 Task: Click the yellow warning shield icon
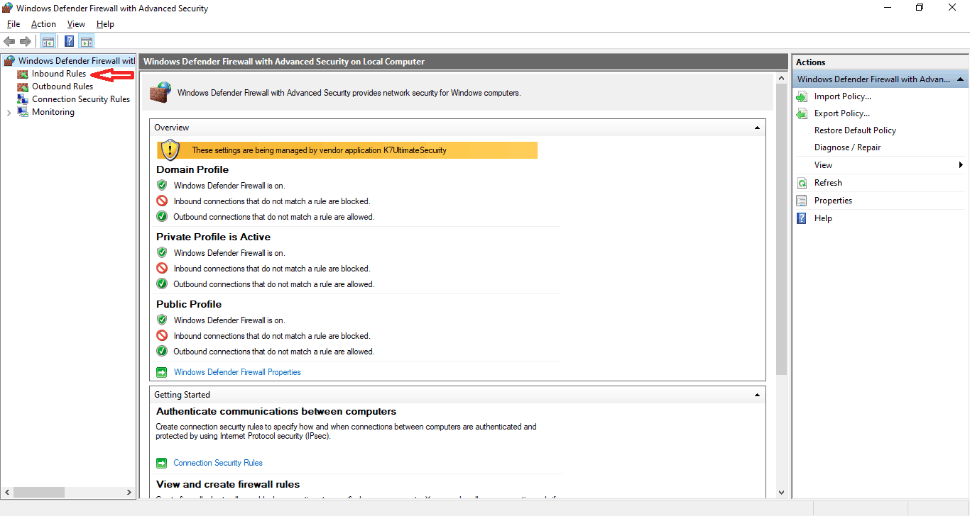170,150
